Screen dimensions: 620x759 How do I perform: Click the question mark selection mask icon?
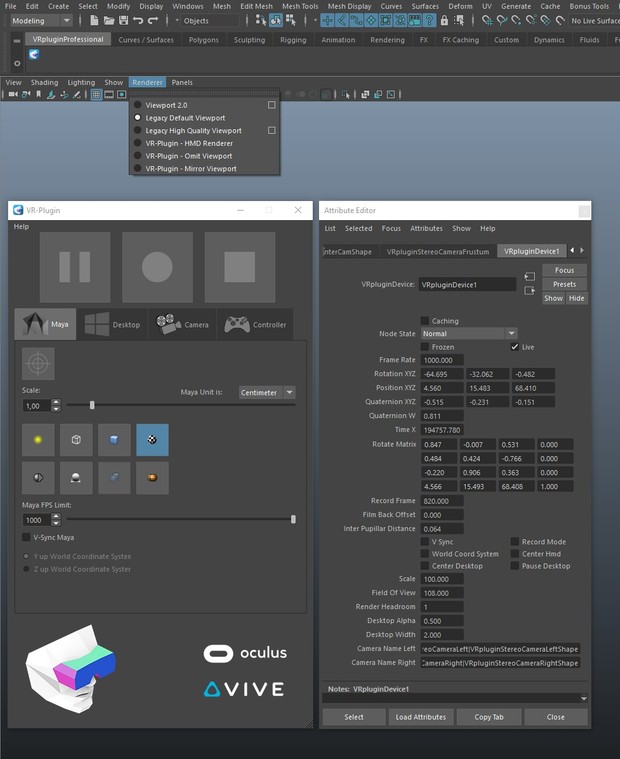point(429,20)
